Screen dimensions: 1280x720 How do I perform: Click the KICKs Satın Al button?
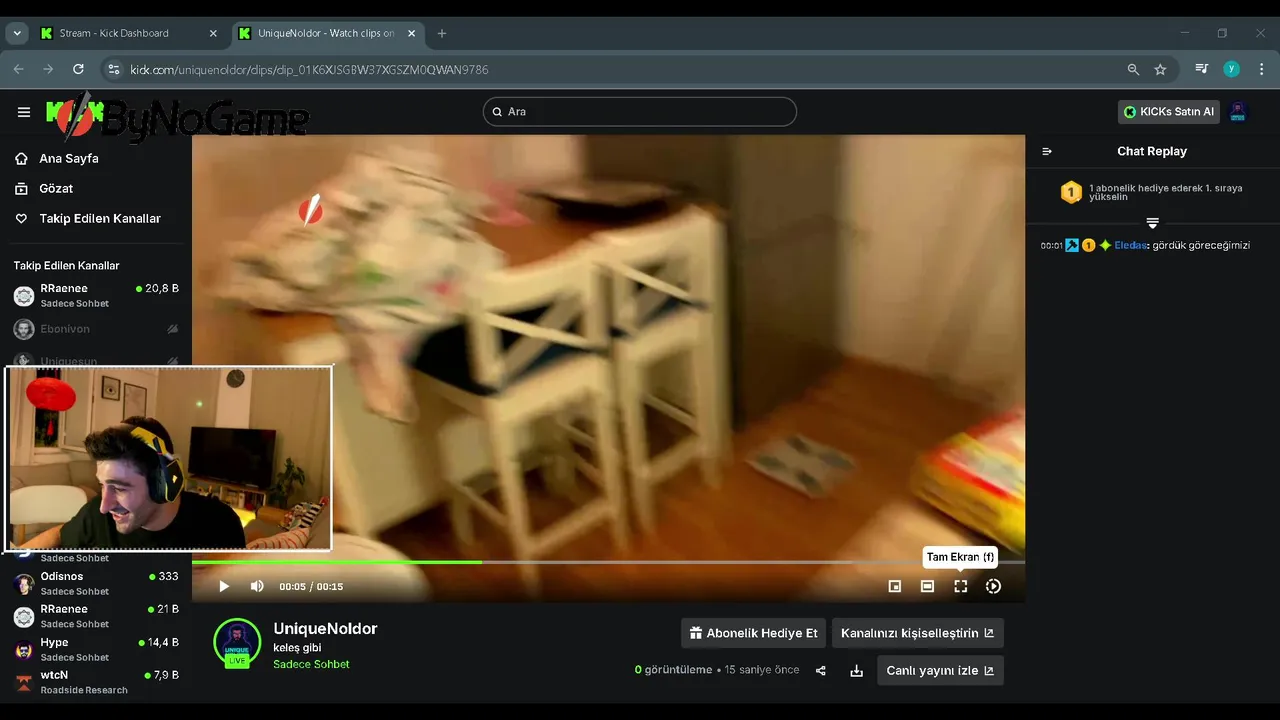[1169, 112]
